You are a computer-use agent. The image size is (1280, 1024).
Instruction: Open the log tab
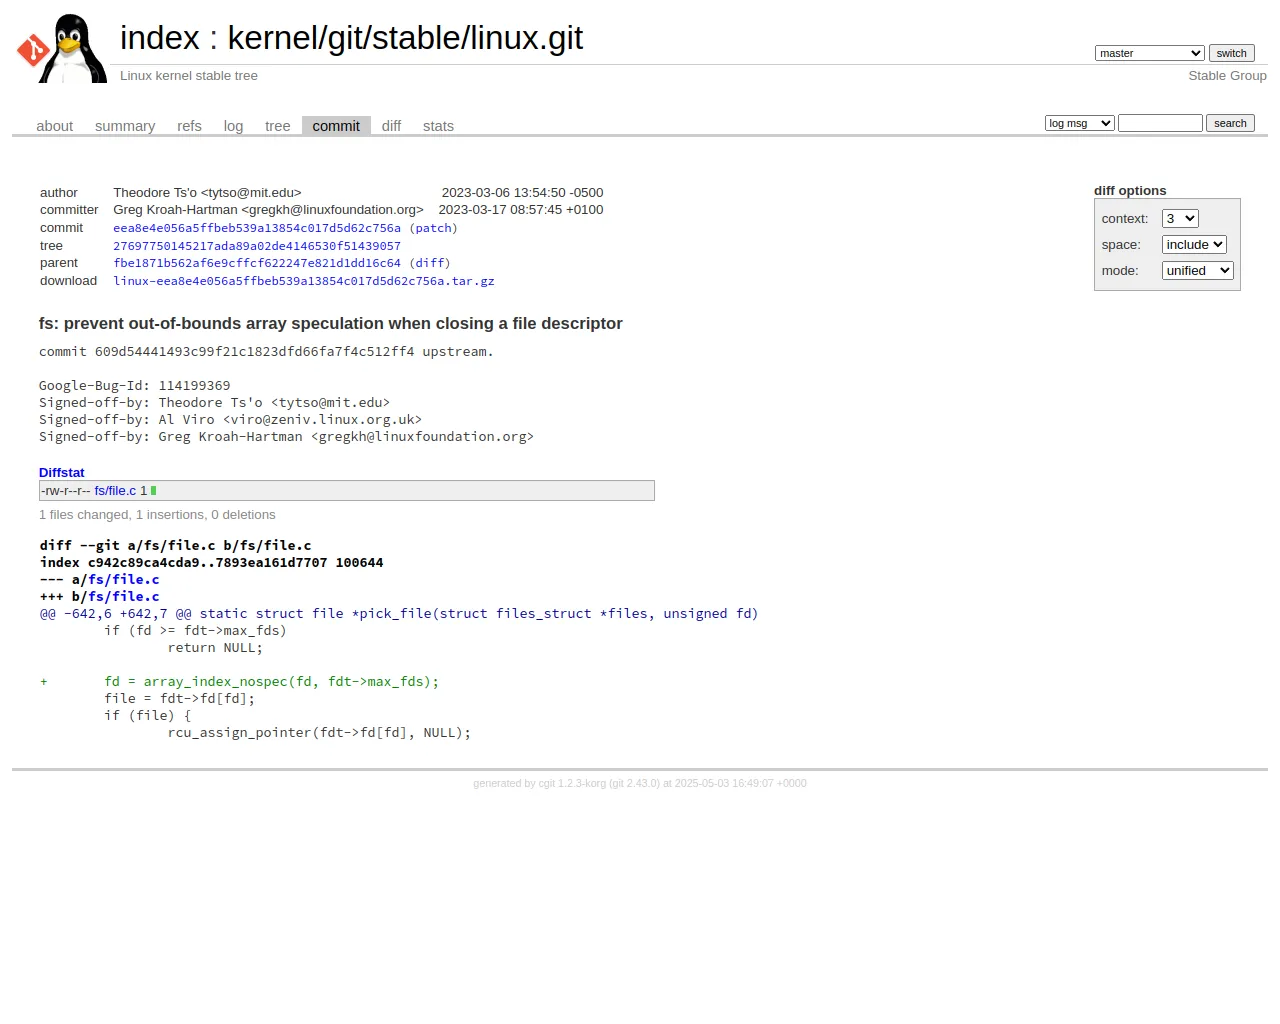coord(233,126)
